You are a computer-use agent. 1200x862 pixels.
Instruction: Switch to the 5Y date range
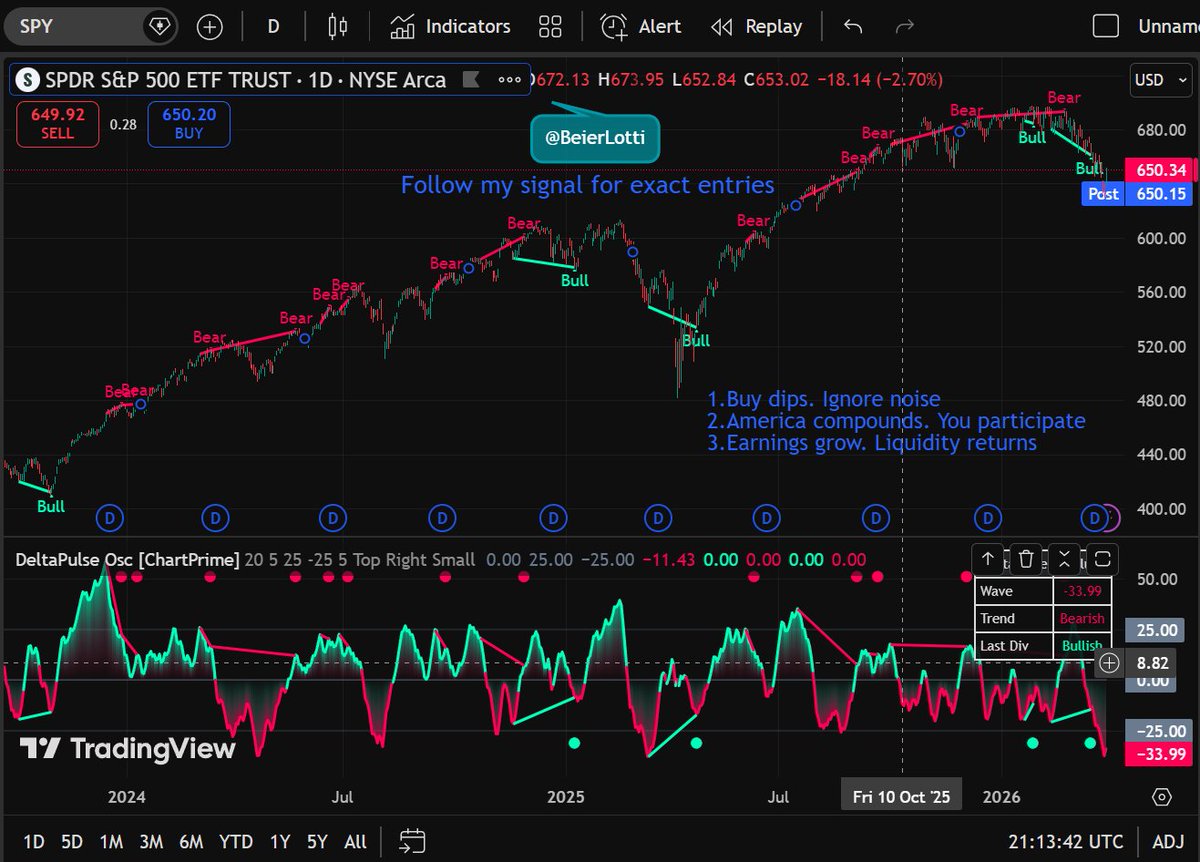(x=317, y=841)
